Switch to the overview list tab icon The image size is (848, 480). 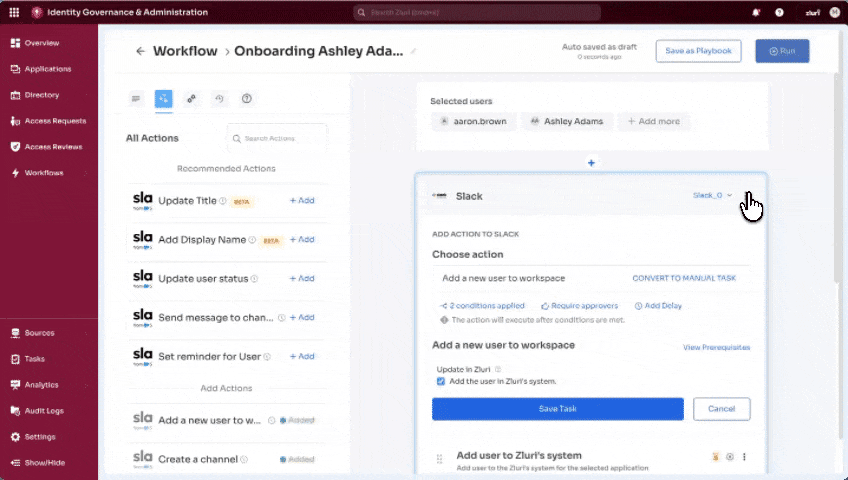tap(136, 98)
